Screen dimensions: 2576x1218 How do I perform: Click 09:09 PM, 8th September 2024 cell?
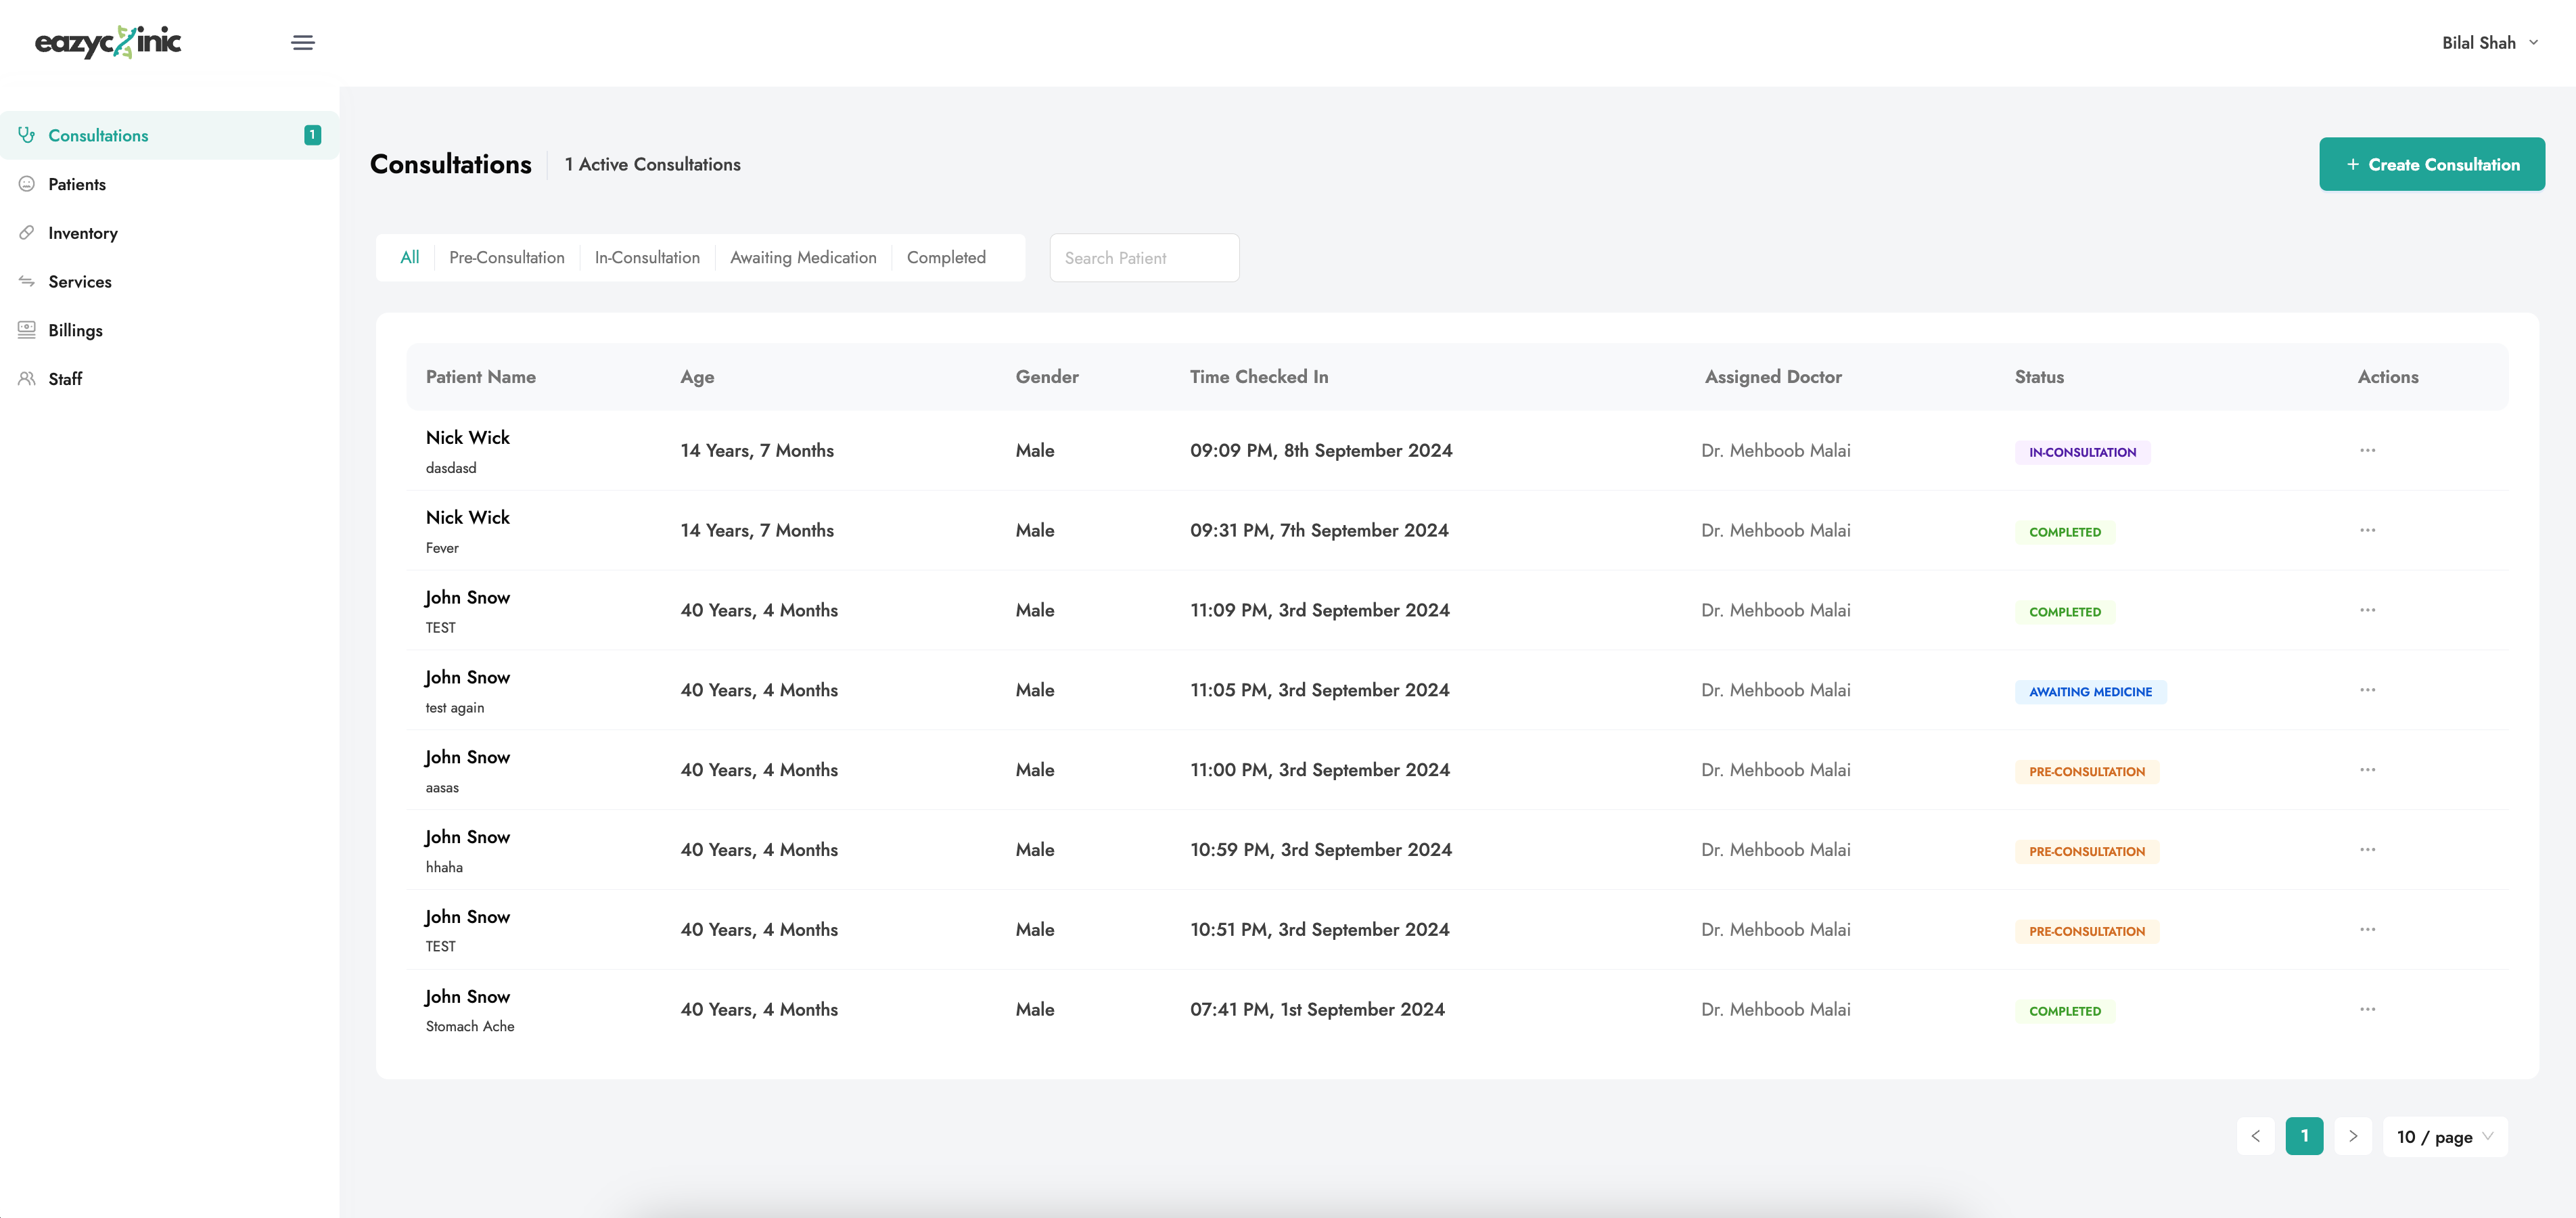click(1321, 450)
